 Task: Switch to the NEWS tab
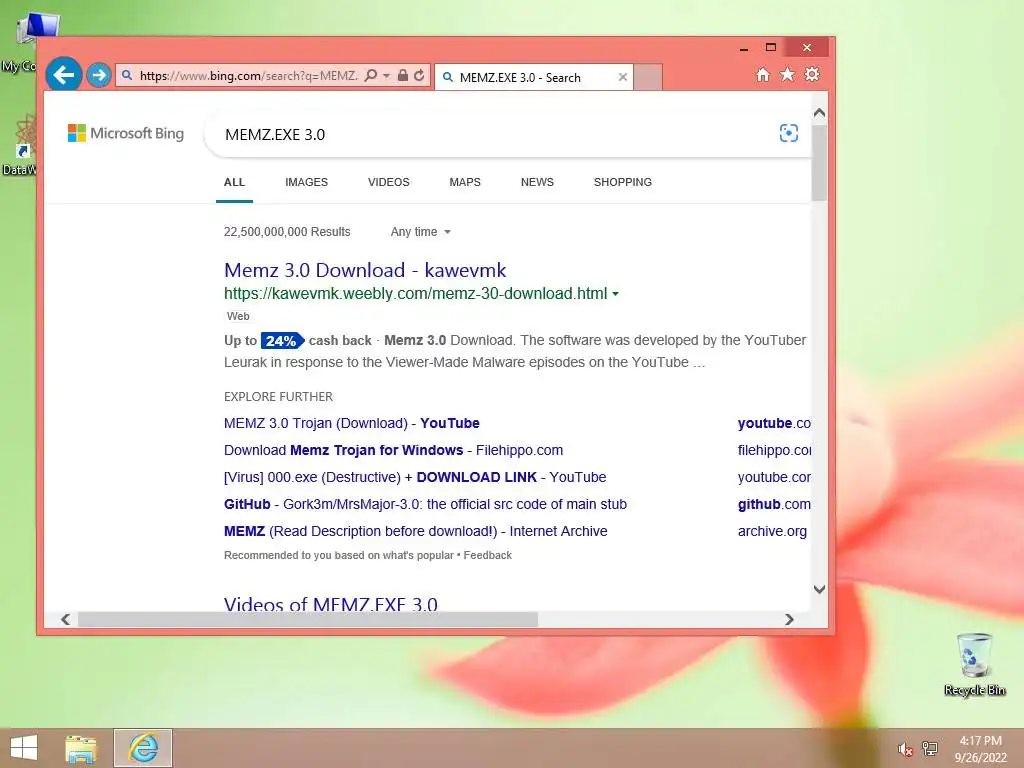pyautogui.click(x=537, y=182)
